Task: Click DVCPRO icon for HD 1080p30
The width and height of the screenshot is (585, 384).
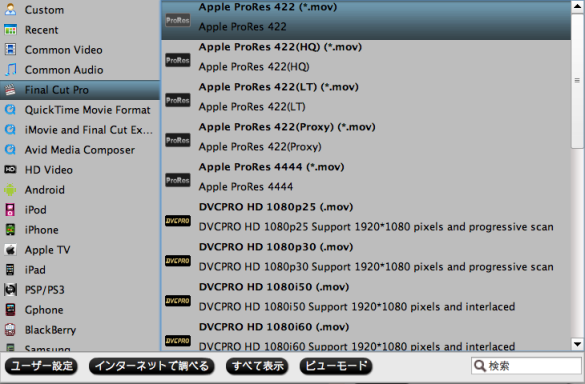Action: pyautogui.click(x=178, y=260)
